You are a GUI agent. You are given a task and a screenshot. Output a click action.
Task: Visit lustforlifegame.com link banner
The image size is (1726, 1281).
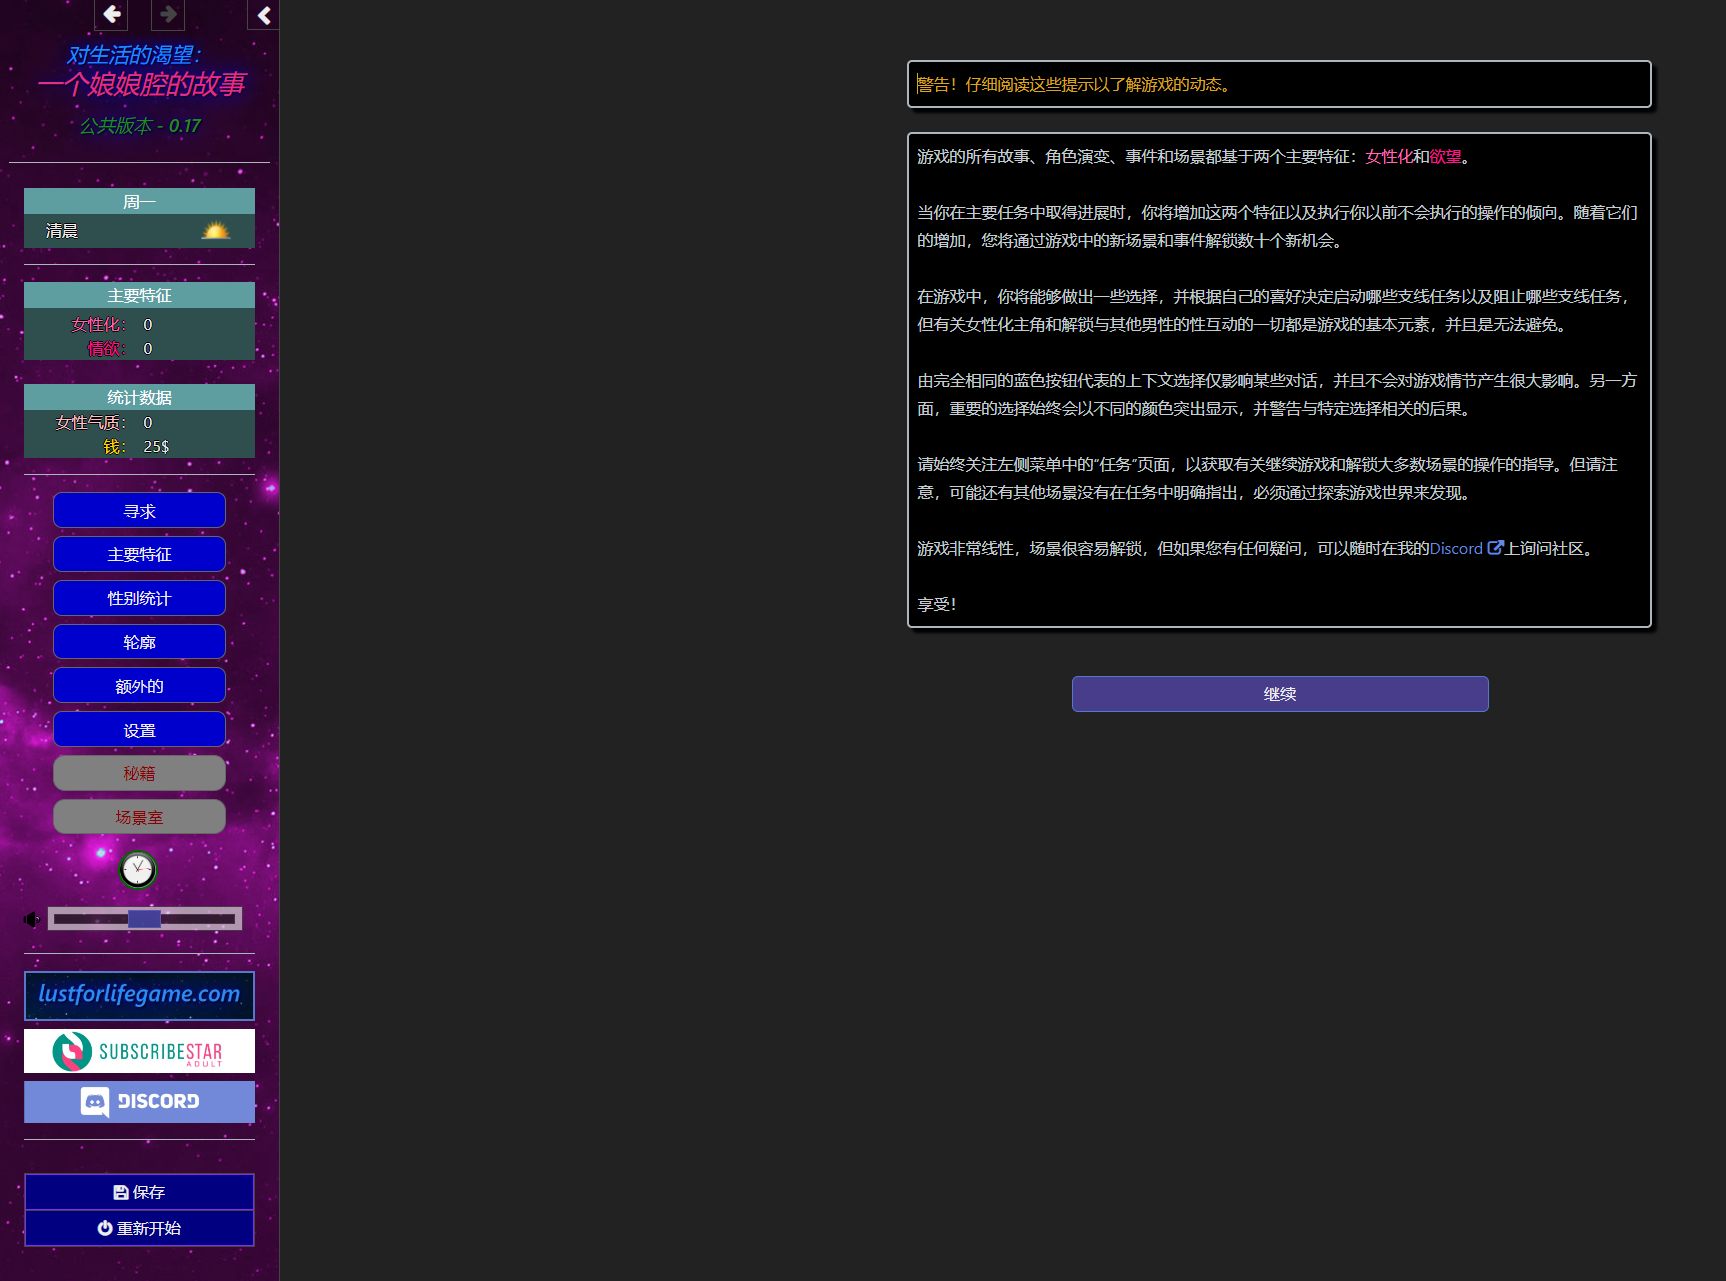139,995
